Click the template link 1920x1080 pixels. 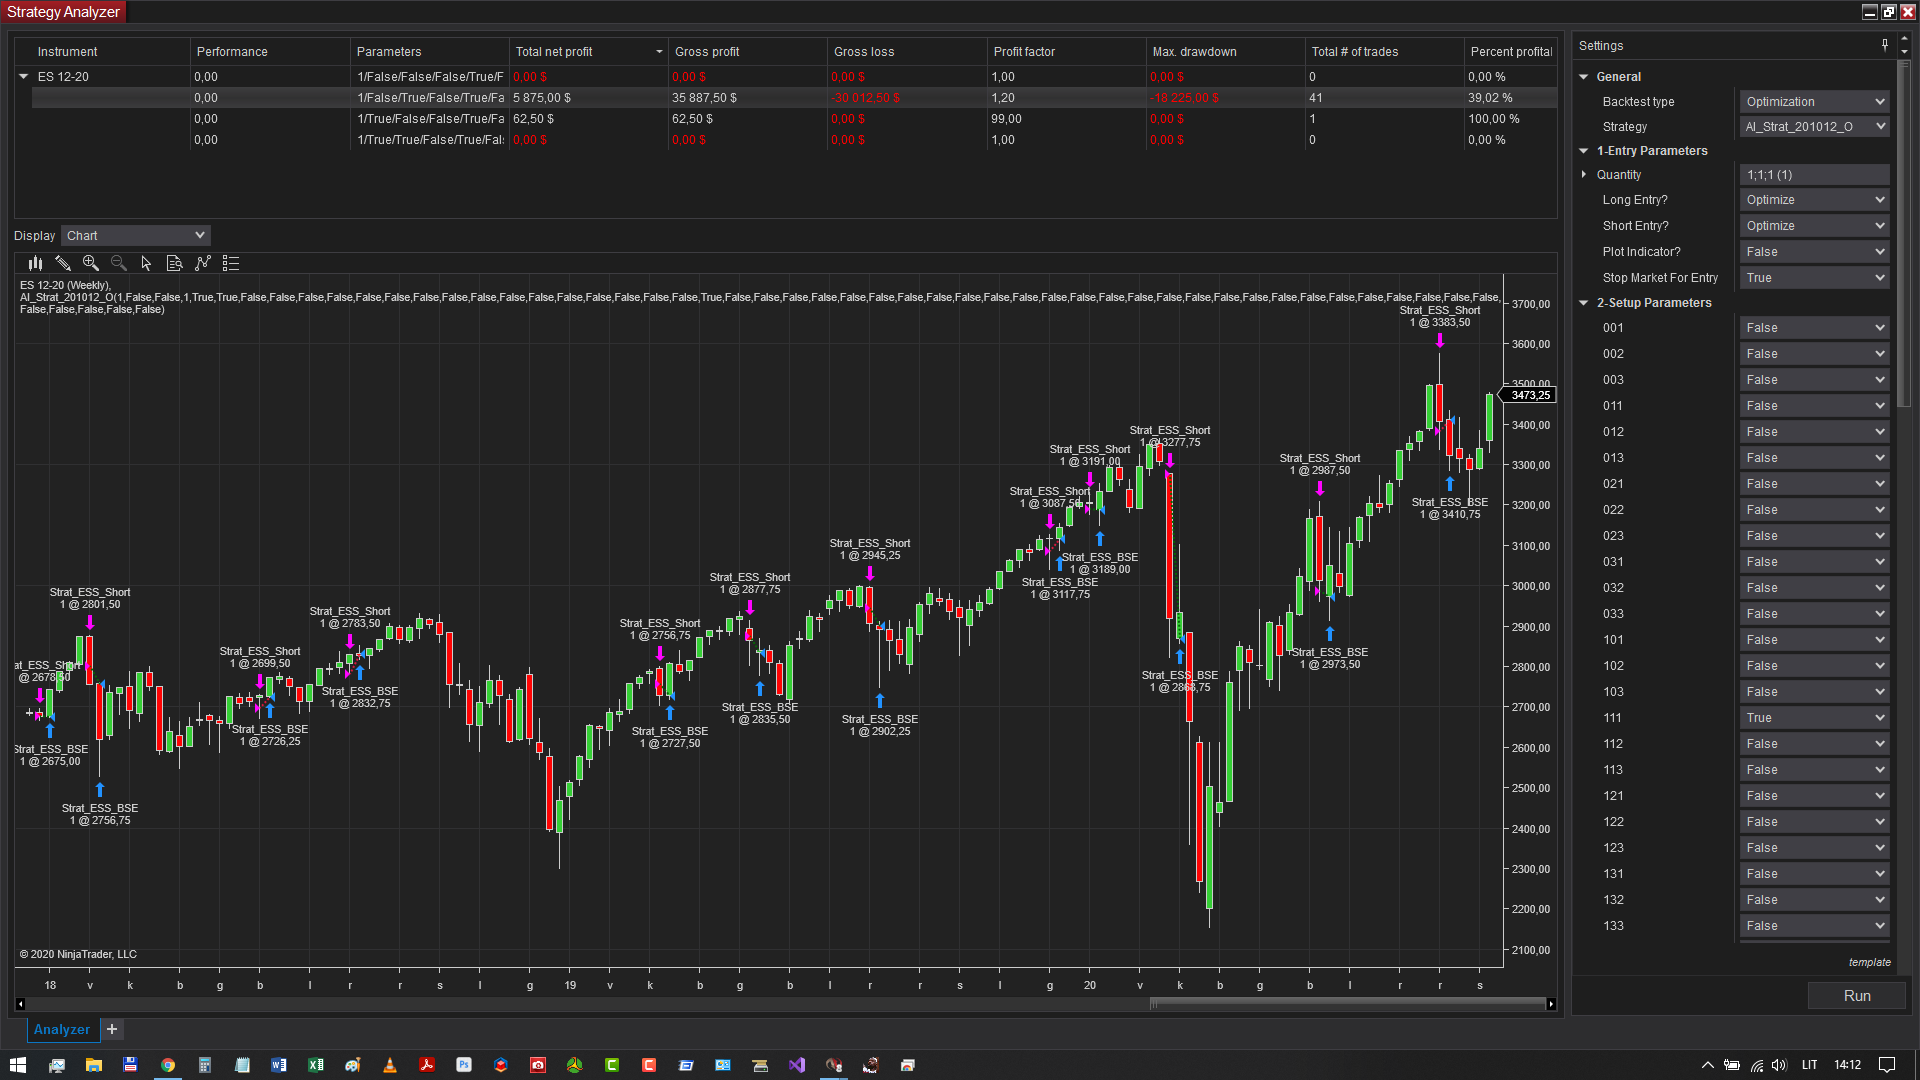1869,962
